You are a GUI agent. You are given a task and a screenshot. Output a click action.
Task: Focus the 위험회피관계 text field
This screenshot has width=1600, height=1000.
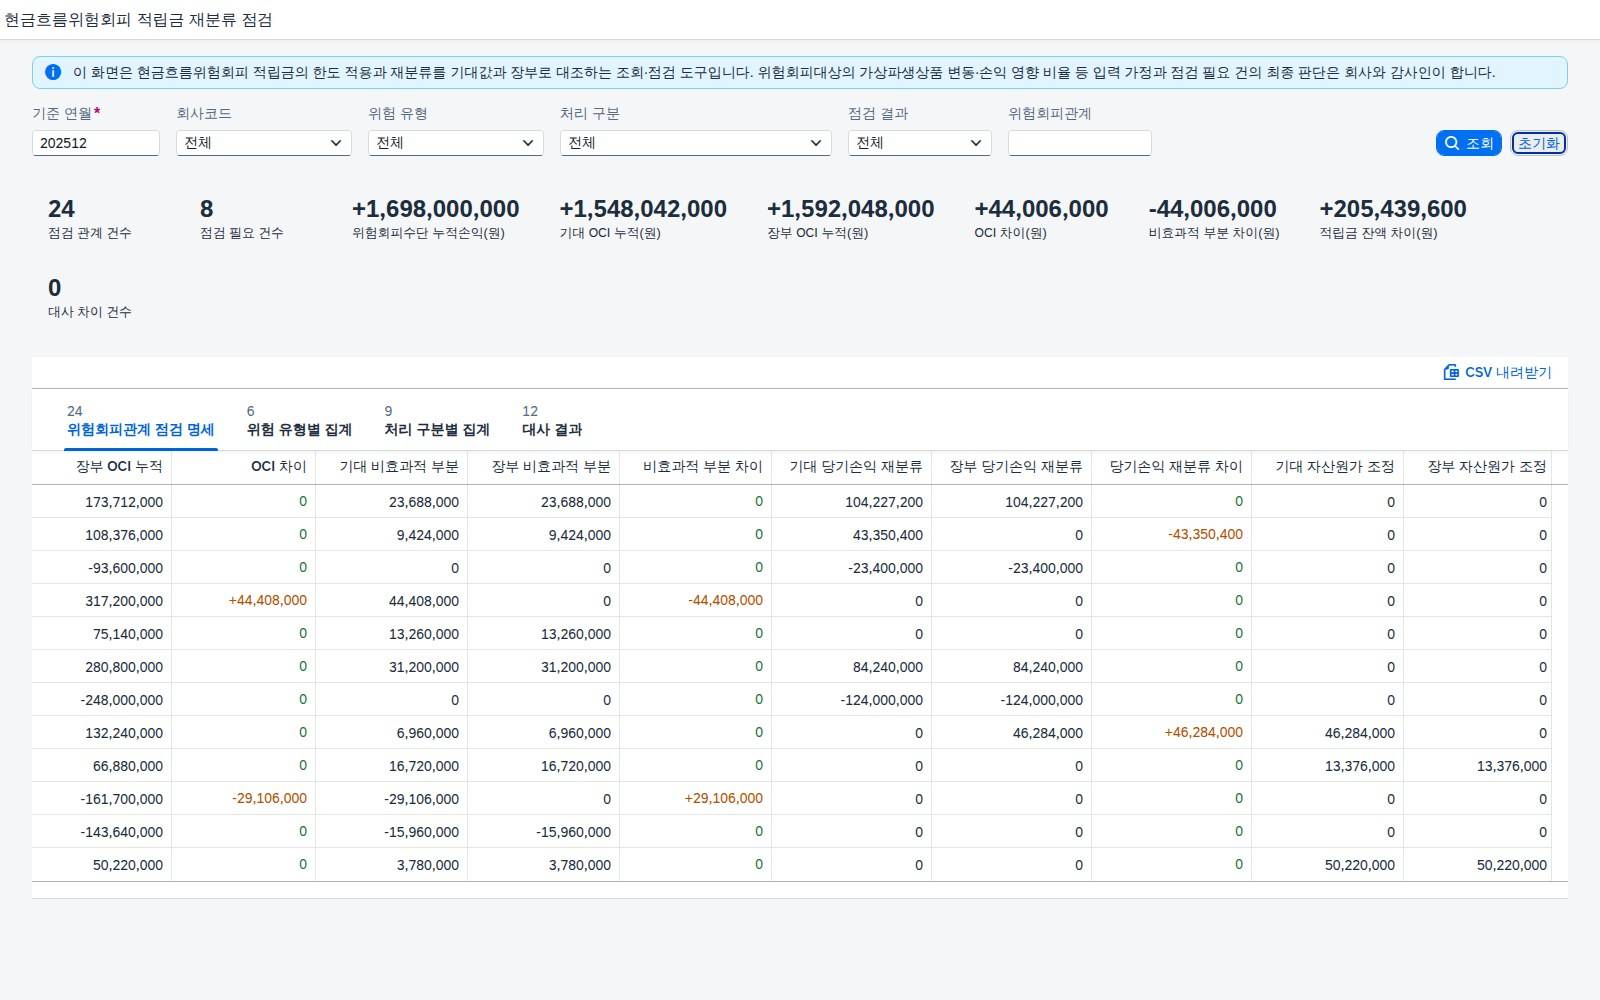[1080, 143]
